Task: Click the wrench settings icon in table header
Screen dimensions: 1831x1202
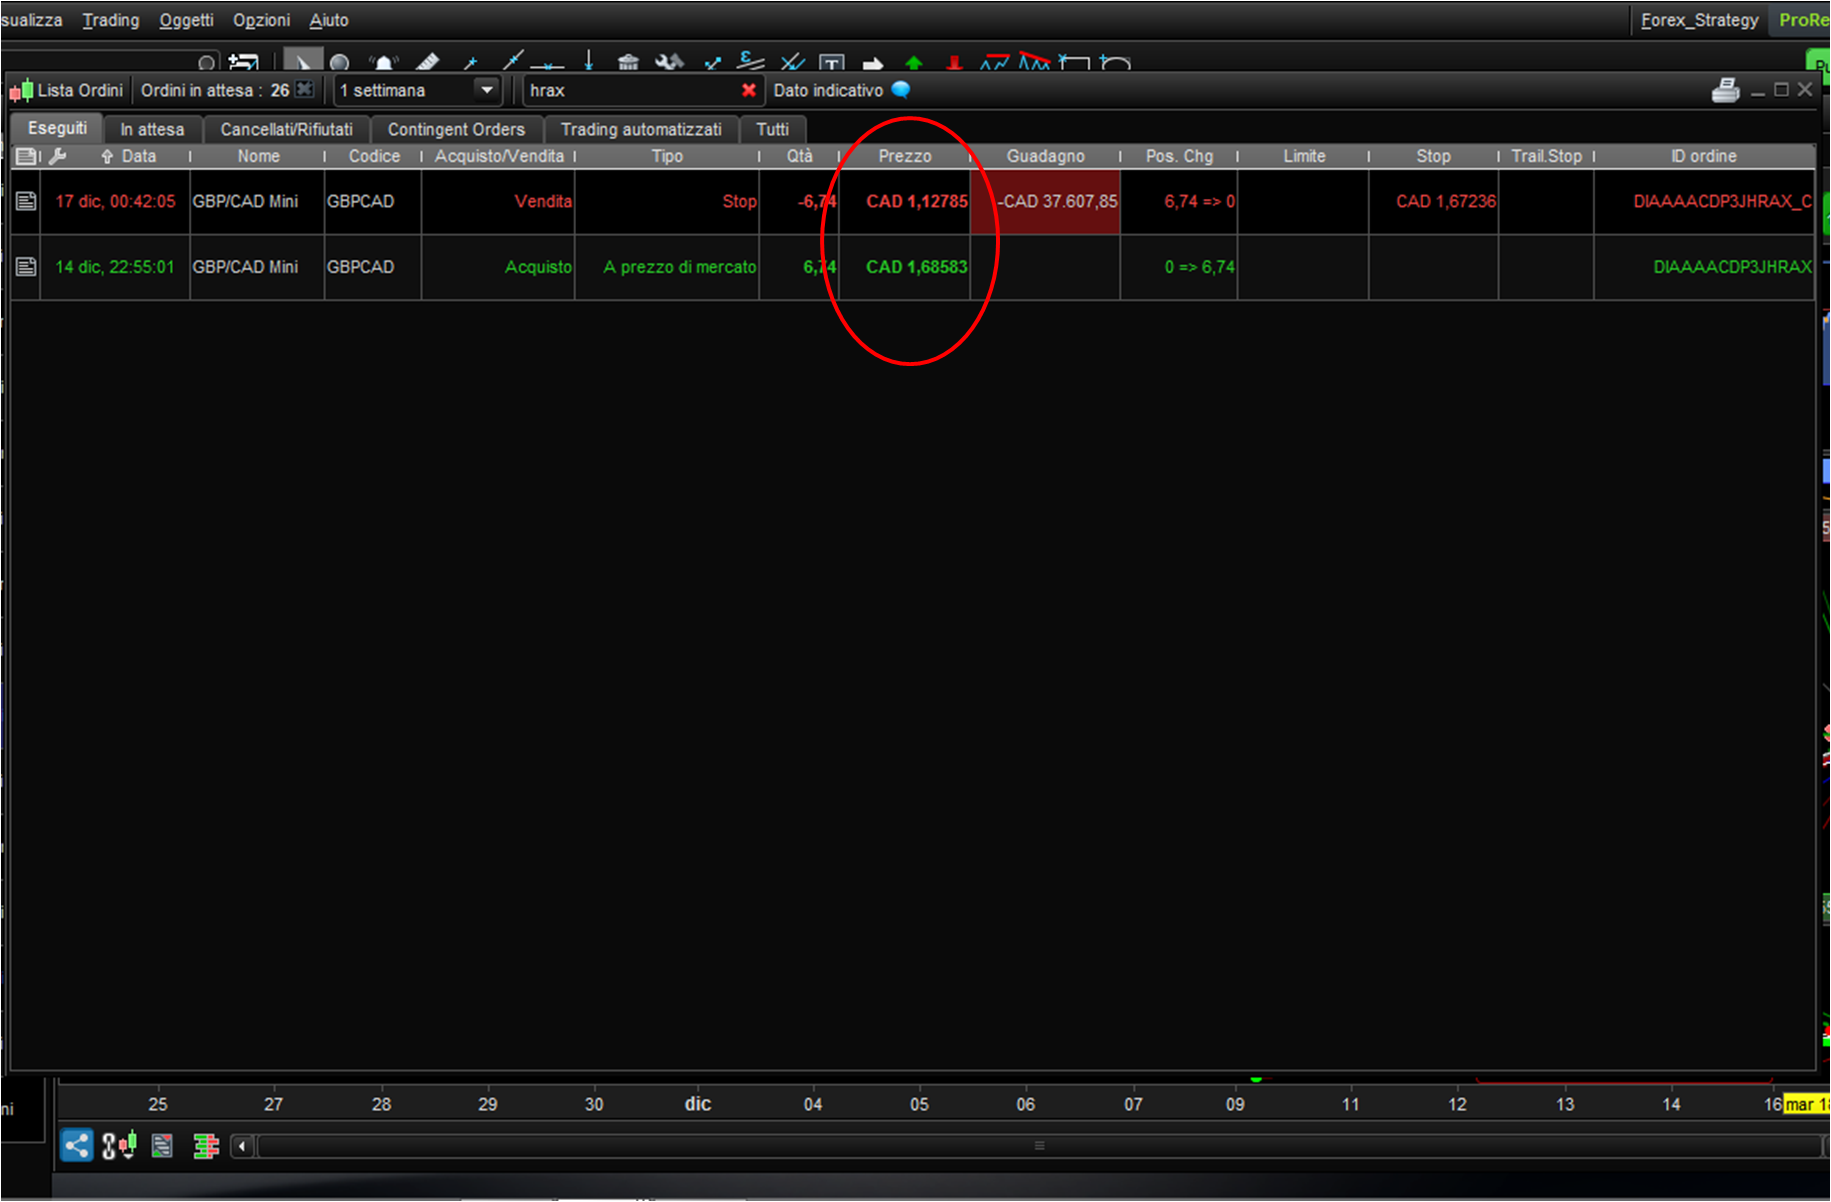Action: tap(58, 156)
